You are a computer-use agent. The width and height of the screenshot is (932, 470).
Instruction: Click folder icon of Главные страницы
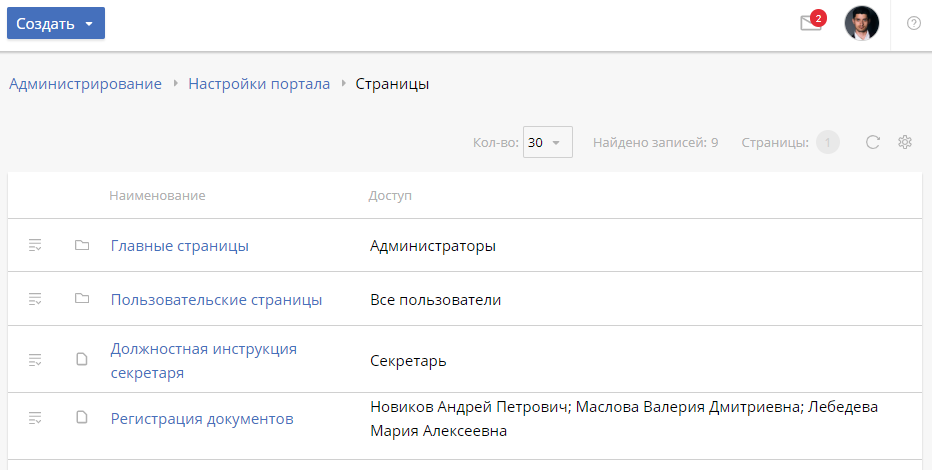[82, 245]
